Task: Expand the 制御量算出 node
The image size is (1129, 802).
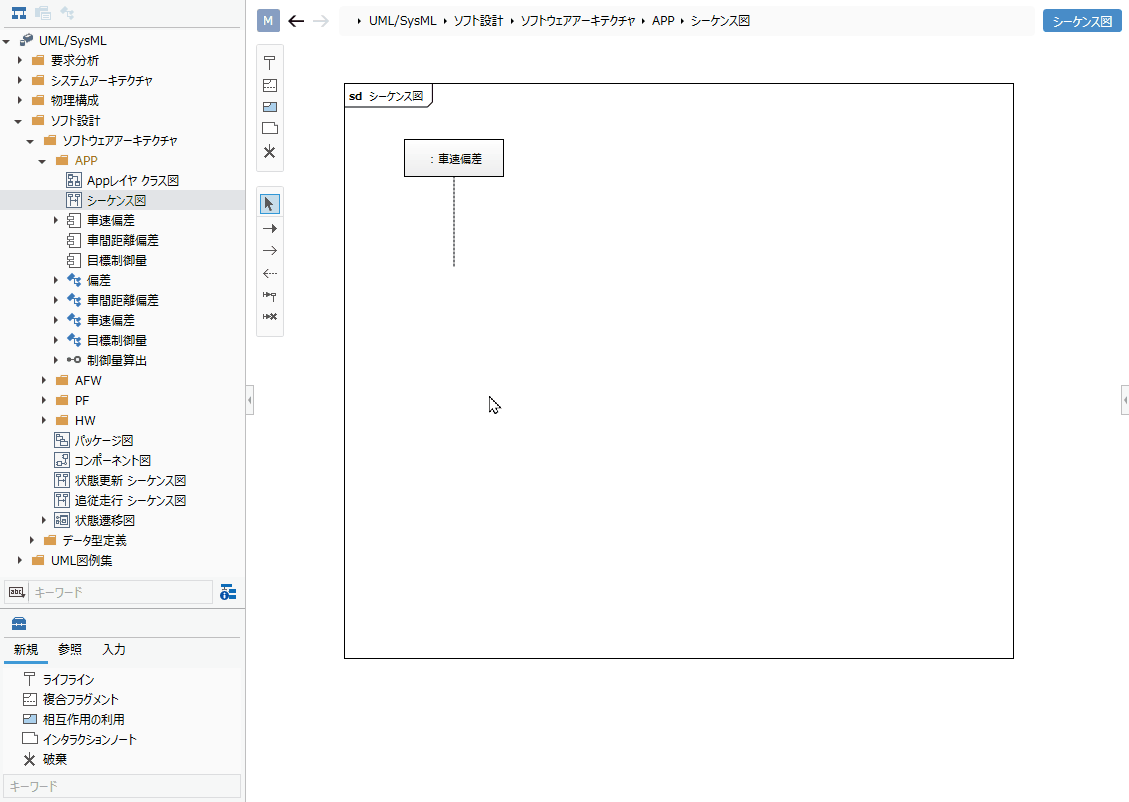Action: [x=55, y=360]
